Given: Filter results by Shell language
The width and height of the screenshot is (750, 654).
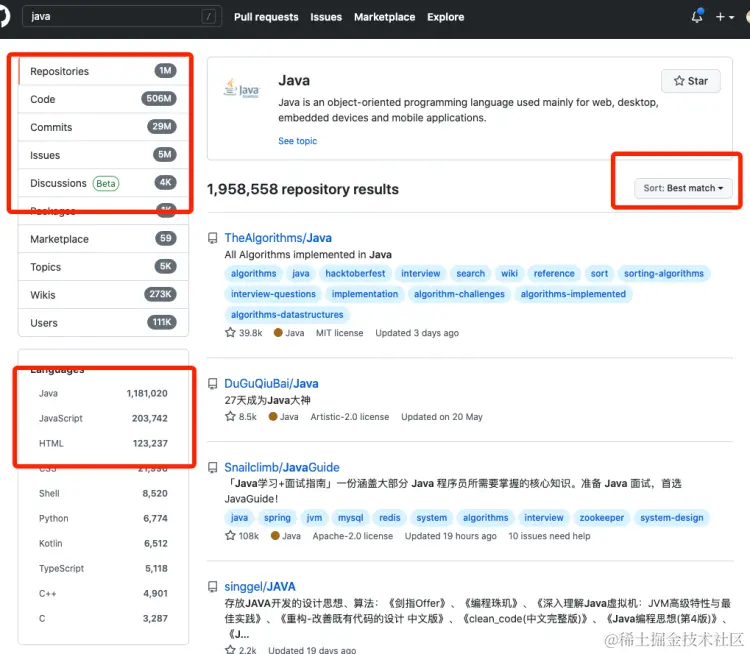Looking at the screenshot, I should 103,493.
